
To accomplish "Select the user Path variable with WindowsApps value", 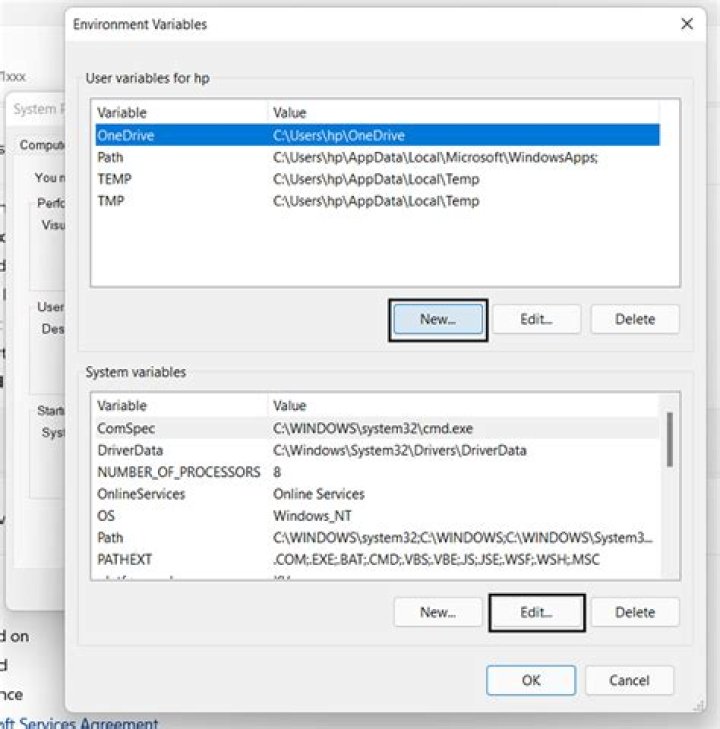I will pos(377,157).
